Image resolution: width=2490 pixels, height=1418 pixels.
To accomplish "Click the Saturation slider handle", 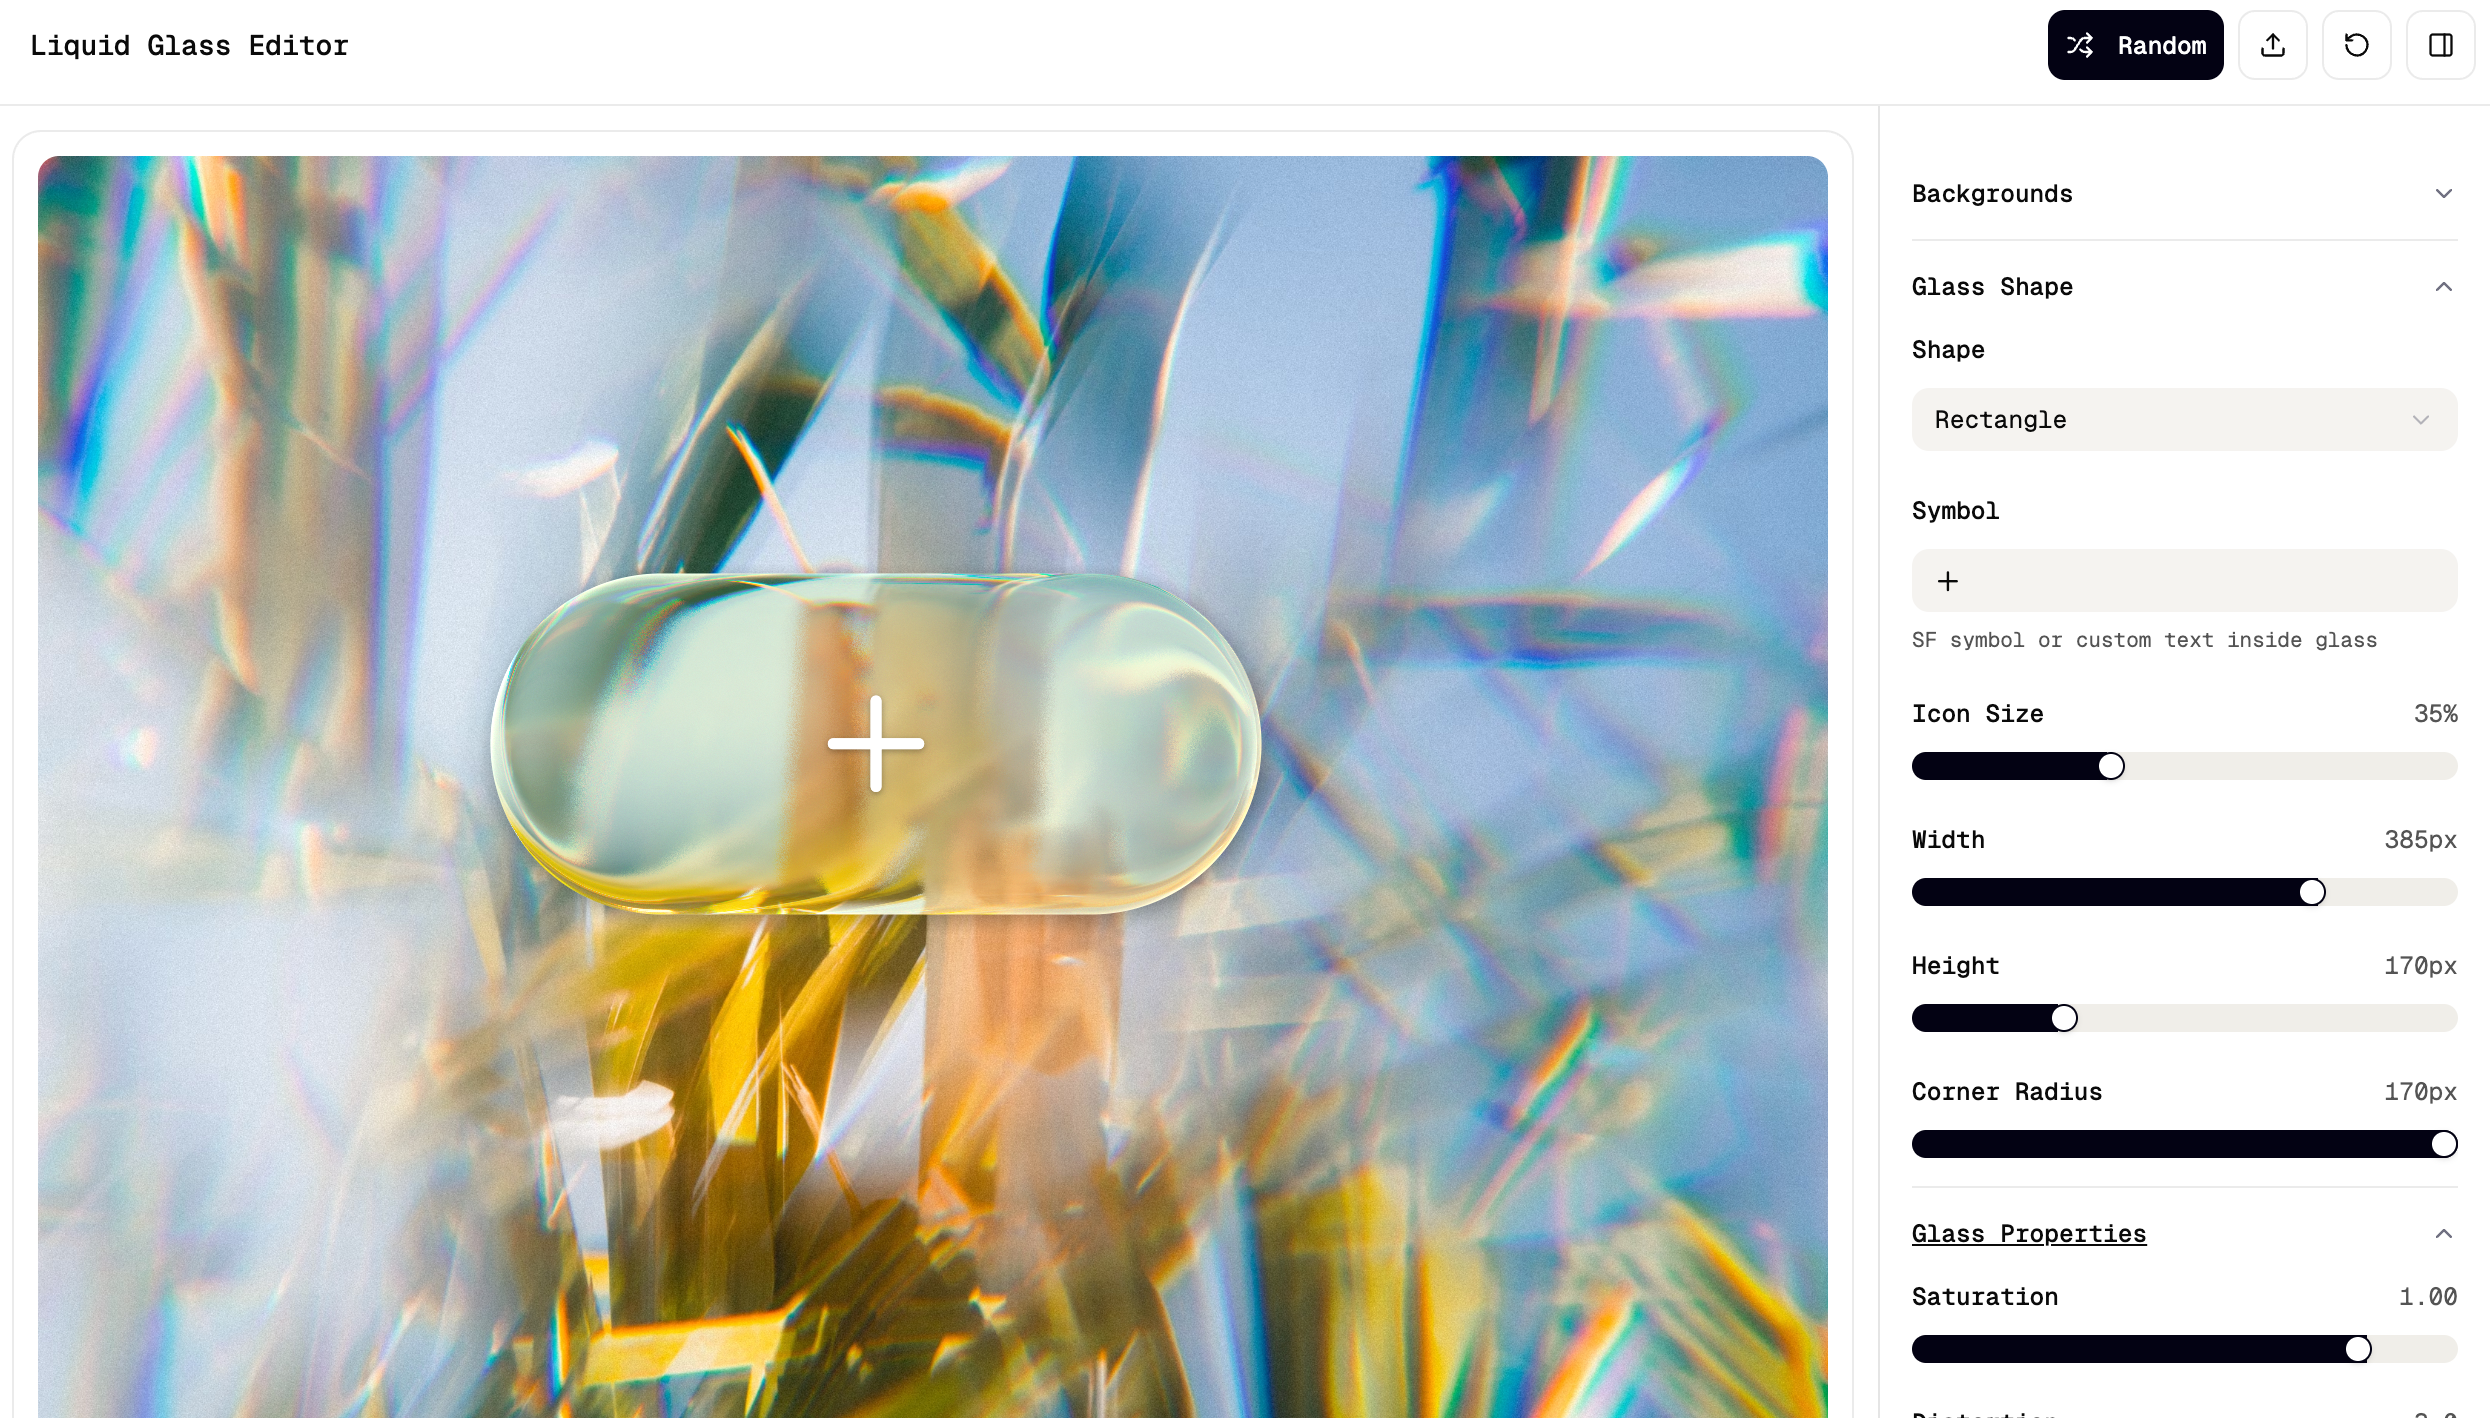I will point(2358,1349).
